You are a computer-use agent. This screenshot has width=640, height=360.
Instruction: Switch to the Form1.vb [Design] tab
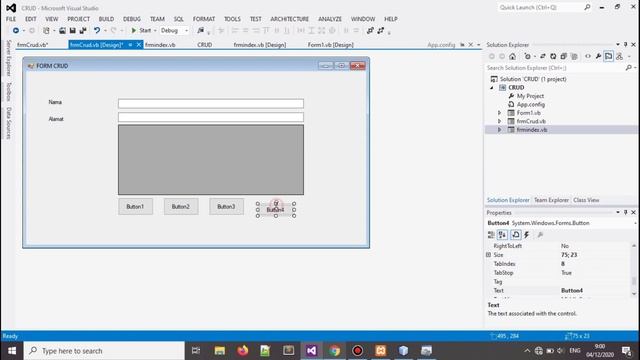(x=330, y=45)
